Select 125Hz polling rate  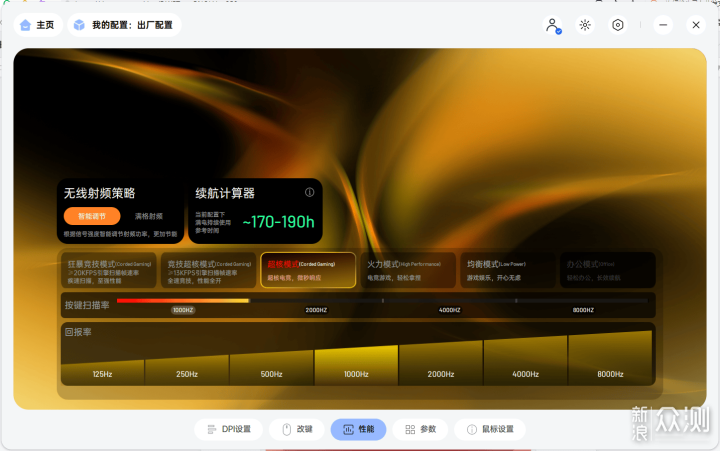(102, 372)
